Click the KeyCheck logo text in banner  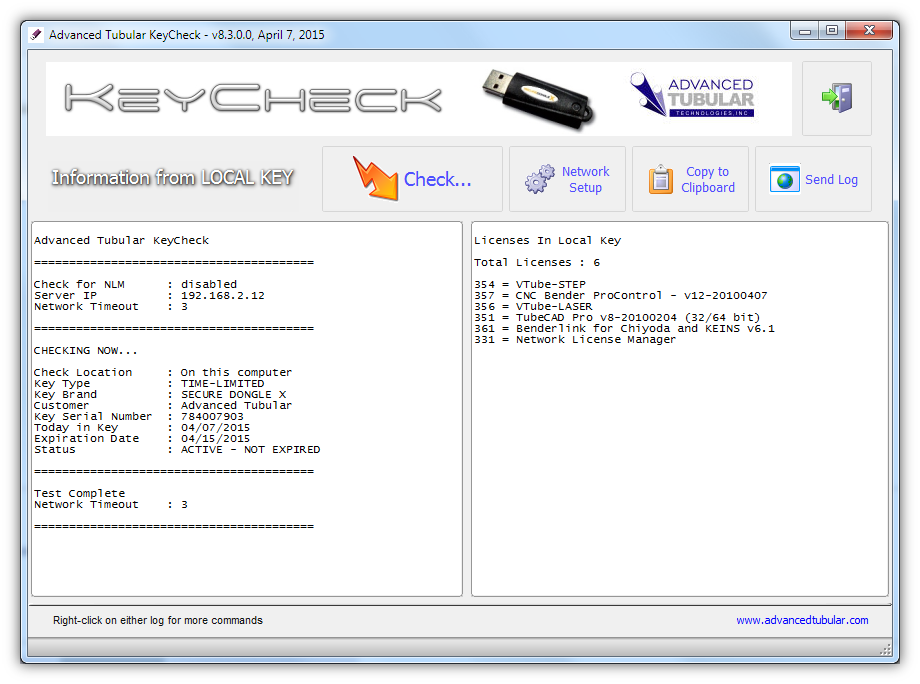253,98
